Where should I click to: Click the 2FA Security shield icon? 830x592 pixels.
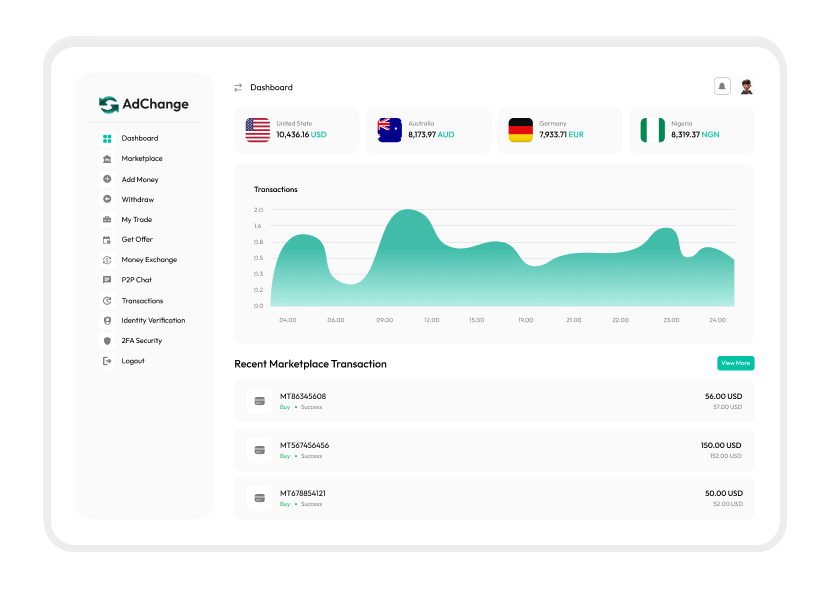pyautogui.click(x=107, y=341)
